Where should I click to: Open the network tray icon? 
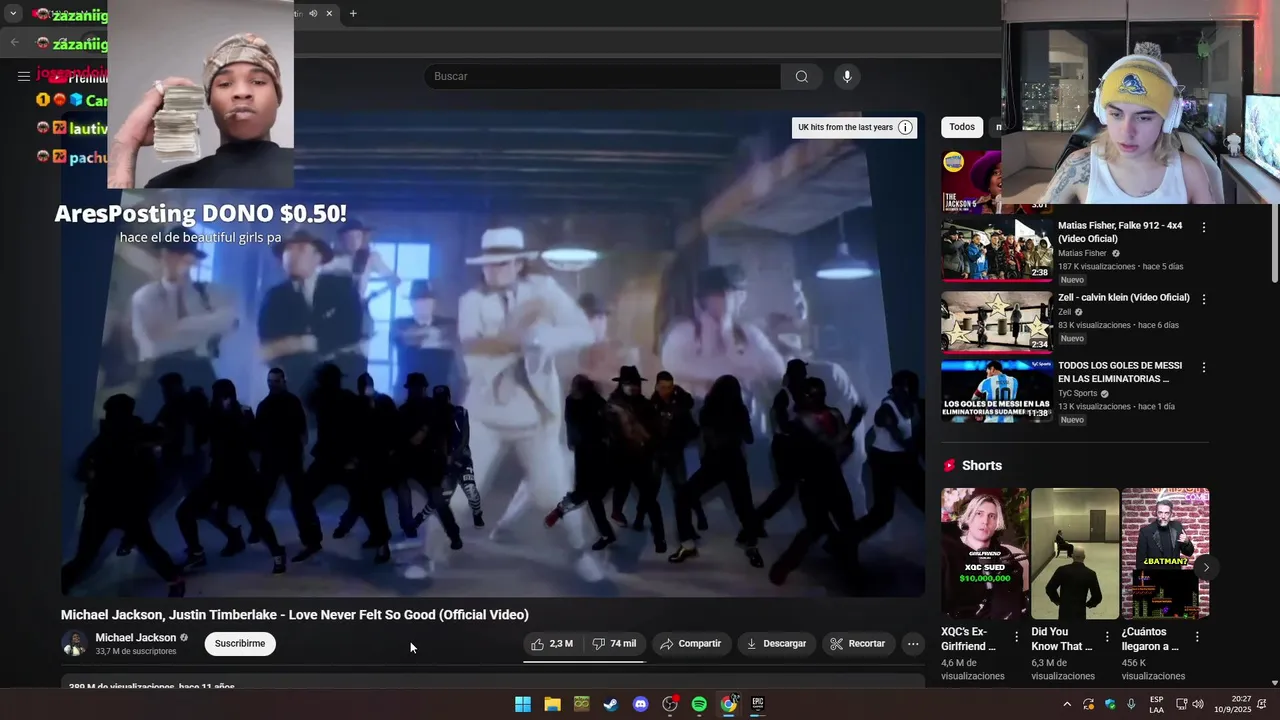point(1181,704)
